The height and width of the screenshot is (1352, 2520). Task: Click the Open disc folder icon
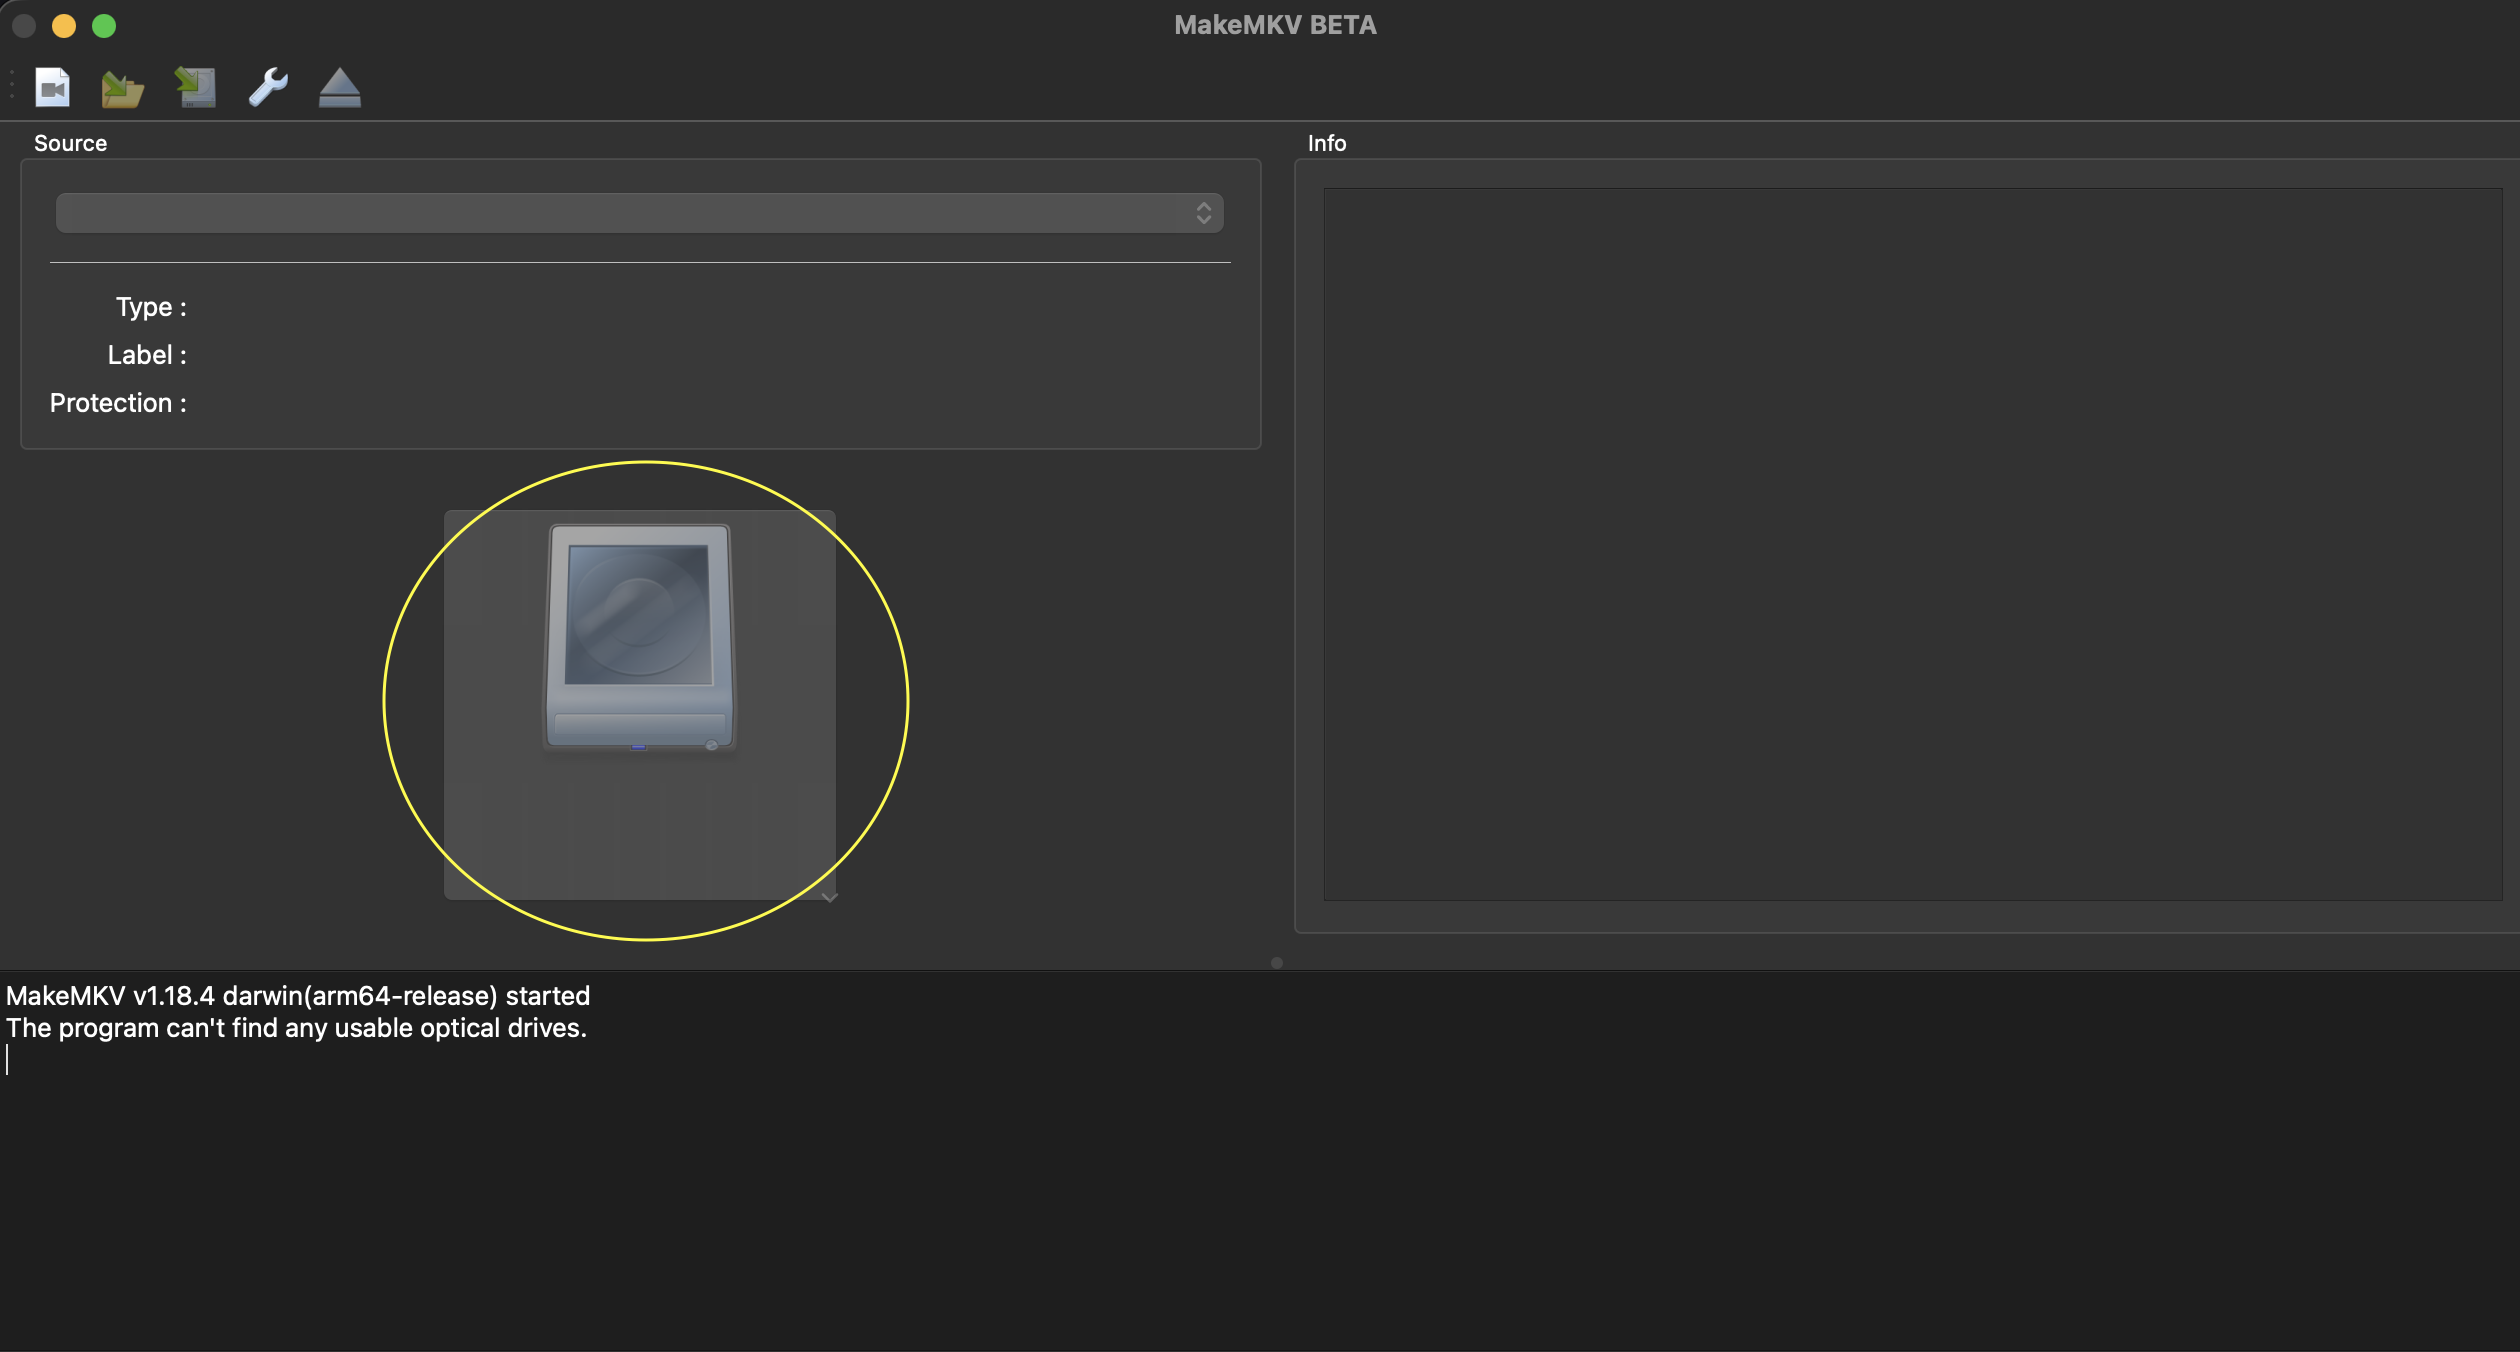tap(123, 89)
